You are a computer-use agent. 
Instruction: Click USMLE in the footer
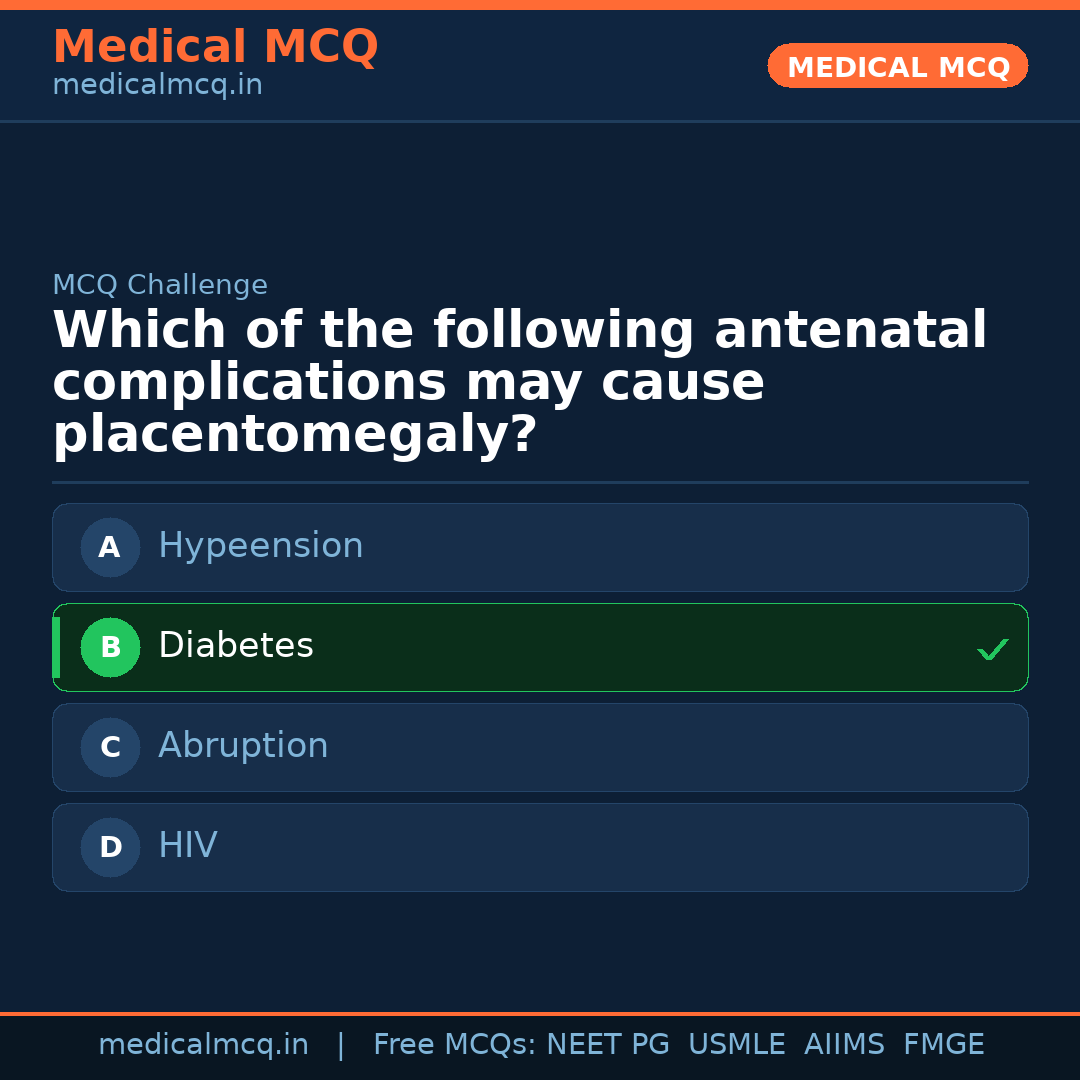(736, 1045)
